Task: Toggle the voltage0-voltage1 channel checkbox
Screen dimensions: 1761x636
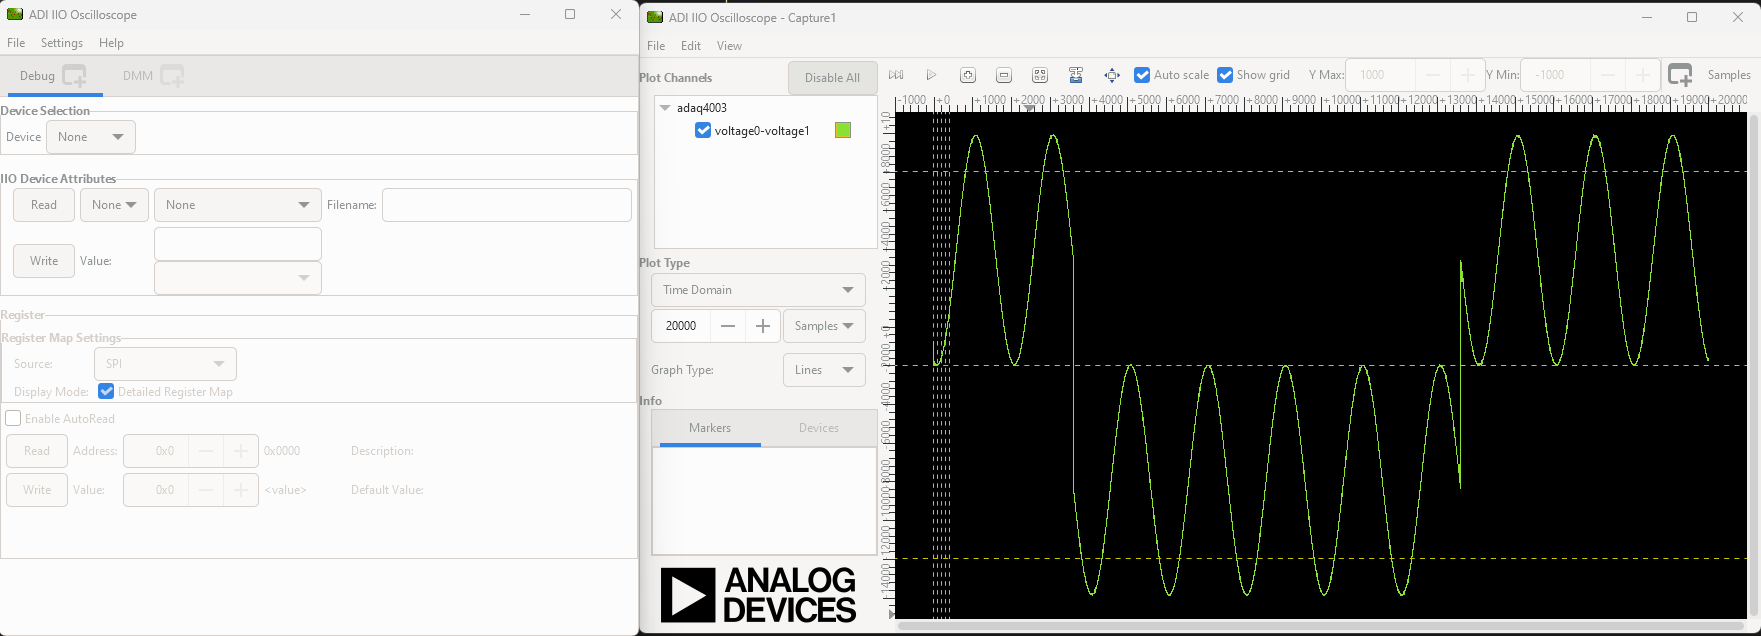Action: [703, 130]
